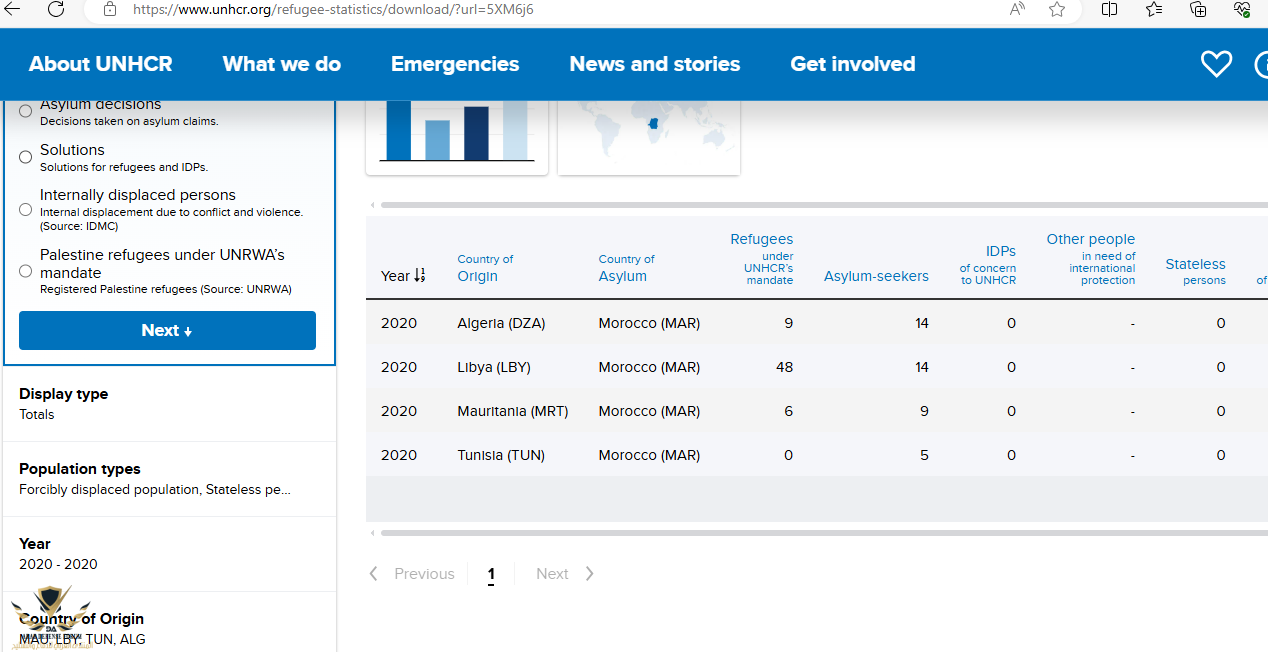Expand the Population types filter section
Viewport: 1268px width, 652px height.
point(169,479)
